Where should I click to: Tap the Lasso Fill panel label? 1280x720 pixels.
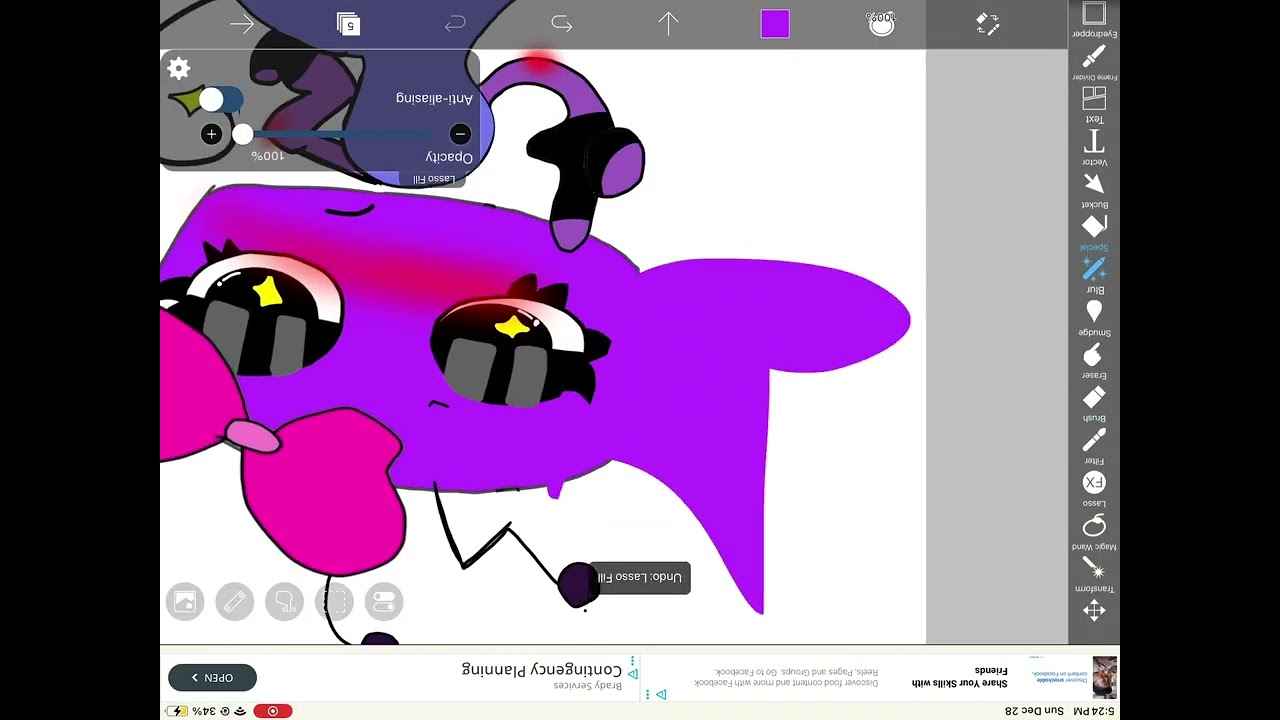pyautogui.click(x=434, y=179)
